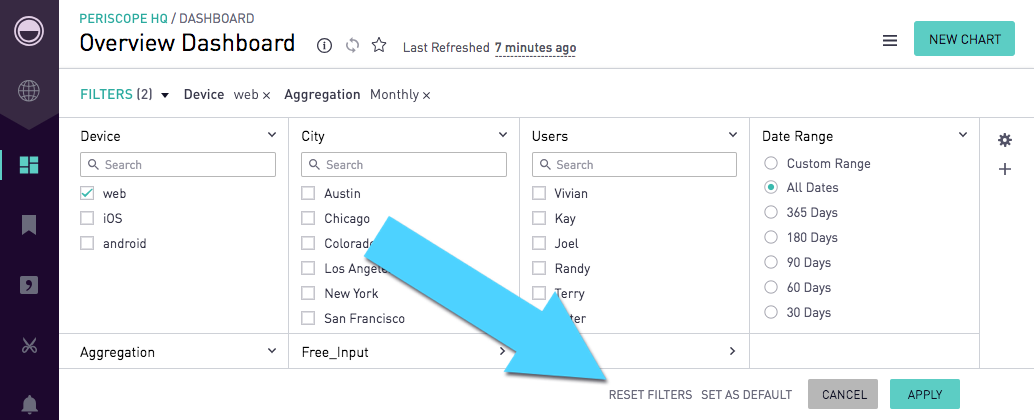The width and height of the screenshot is (1034, 420).
Task: Refresh the dashboard with the sync icon
Action: click(353, 45)
